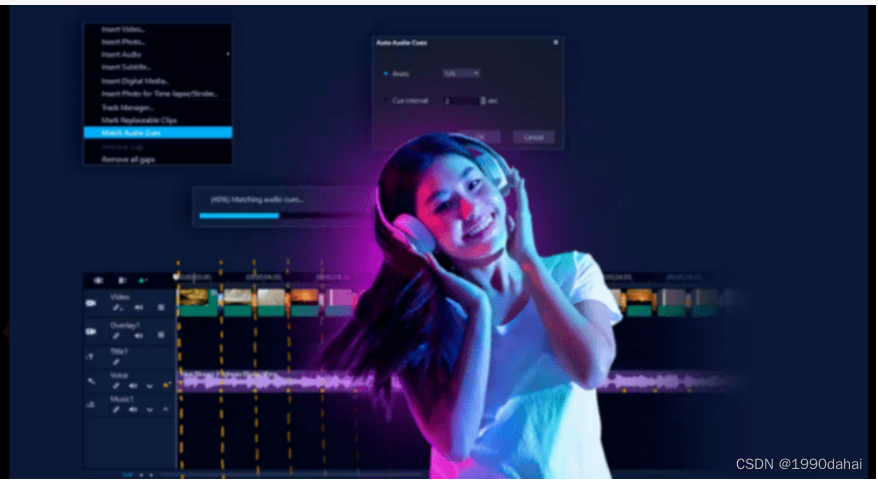Select highlighted Match Audio Cues entry

tap(158, 133)
